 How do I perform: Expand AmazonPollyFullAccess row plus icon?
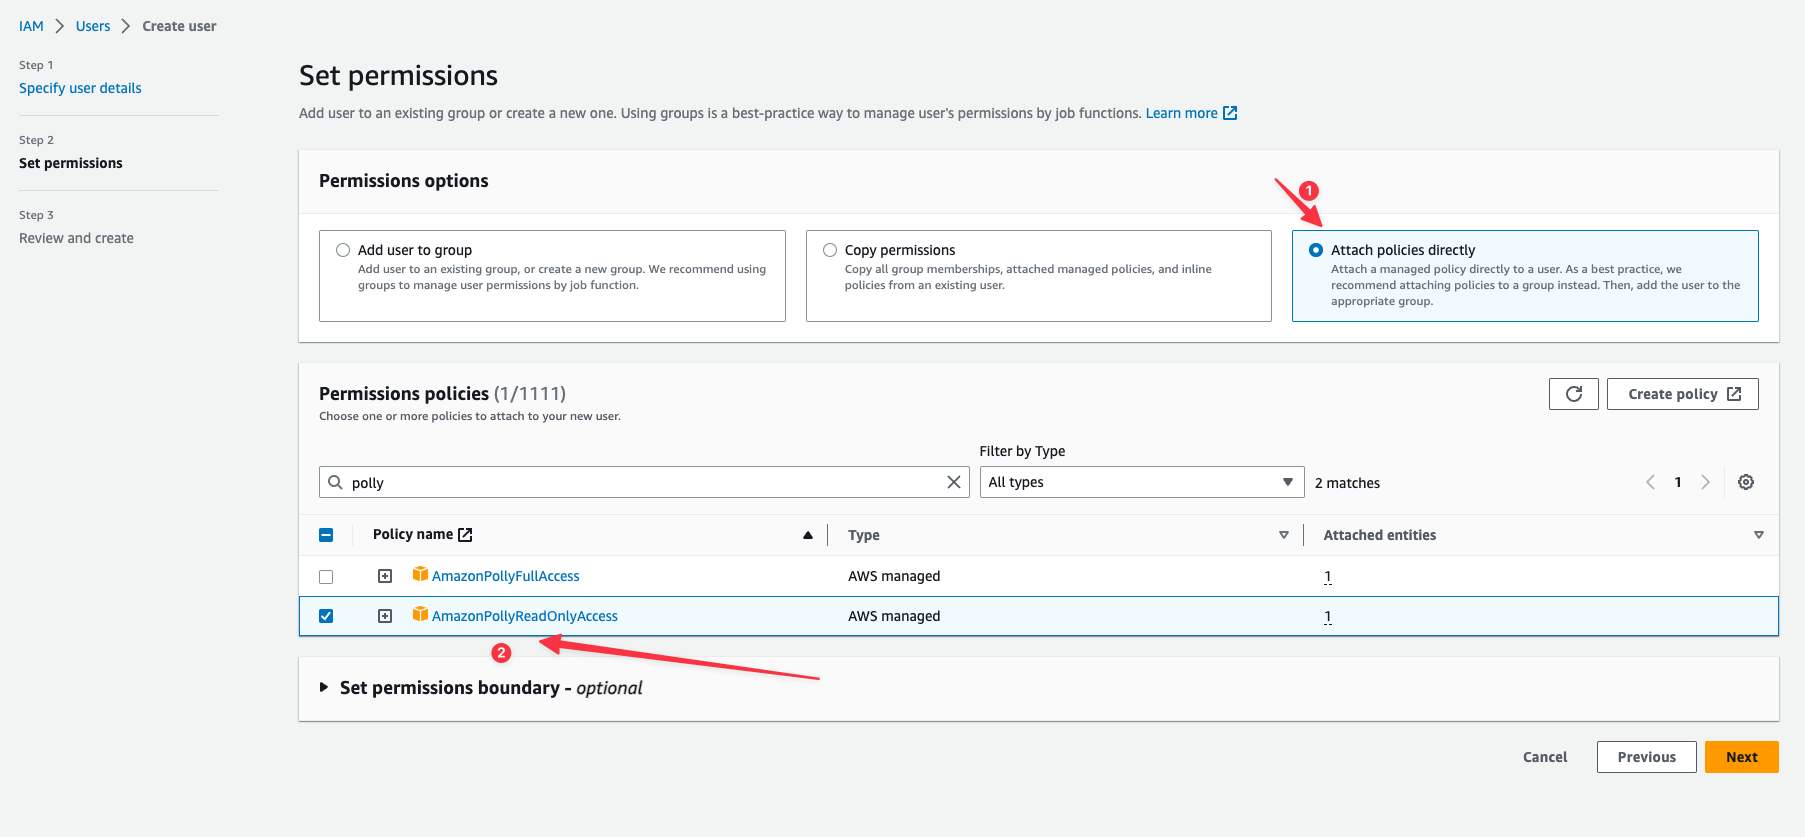pyautogui.click(x=385, y=576)
